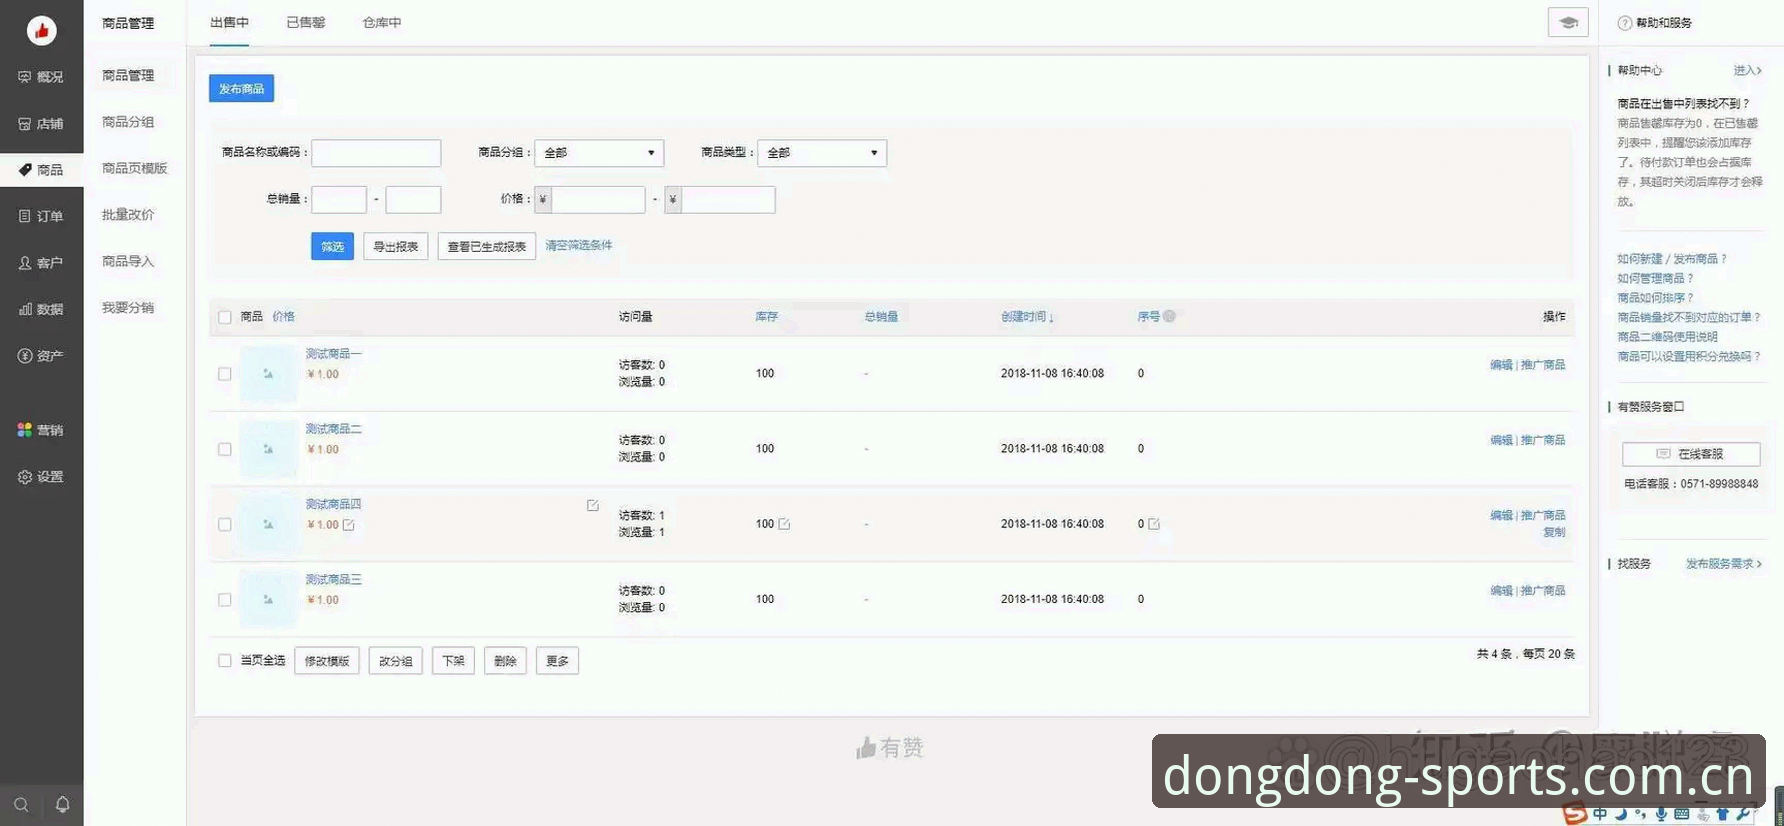The width and height of the screenshot is (1784, 826).
Task: Click Sogou input method S icon in tray
Action: [x=1575, y=814]
